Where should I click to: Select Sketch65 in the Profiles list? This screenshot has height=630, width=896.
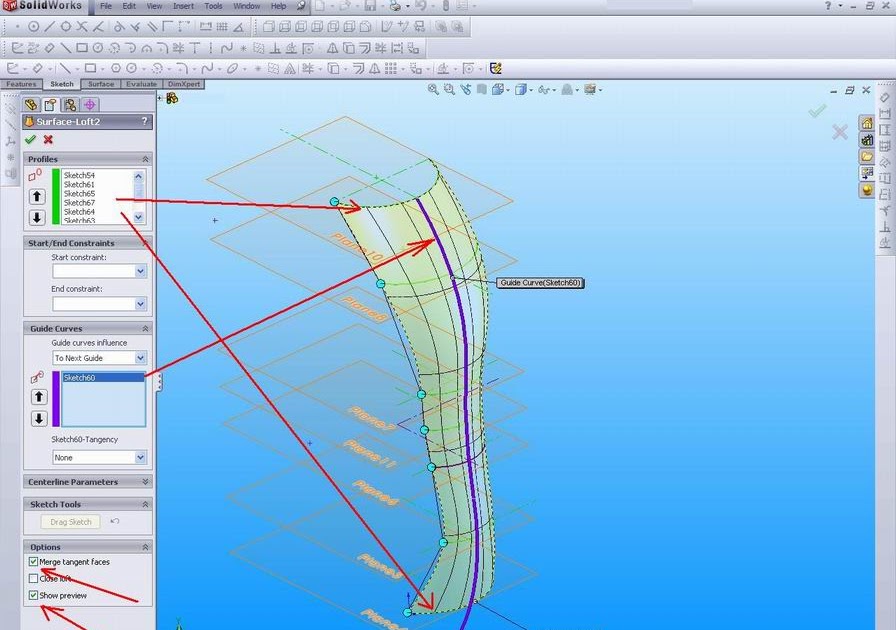(79, 194)
